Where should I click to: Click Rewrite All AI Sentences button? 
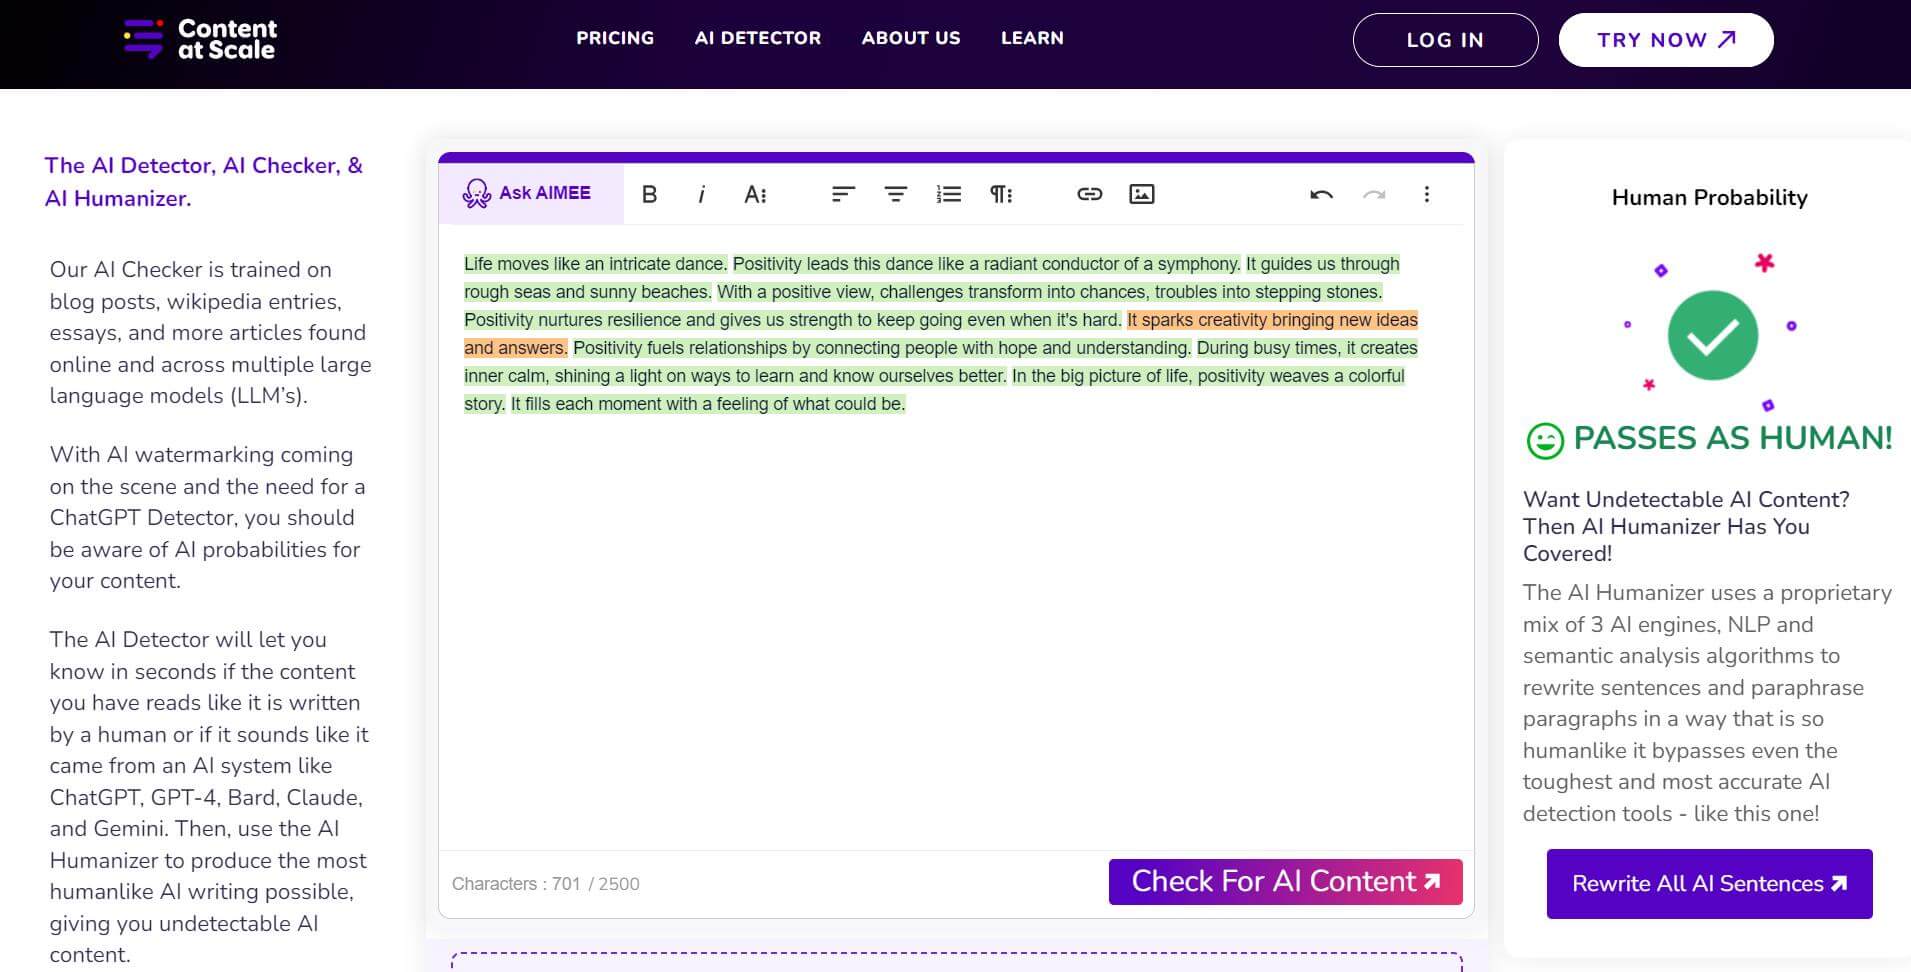pyautogui.click(x=1709, y=884)
